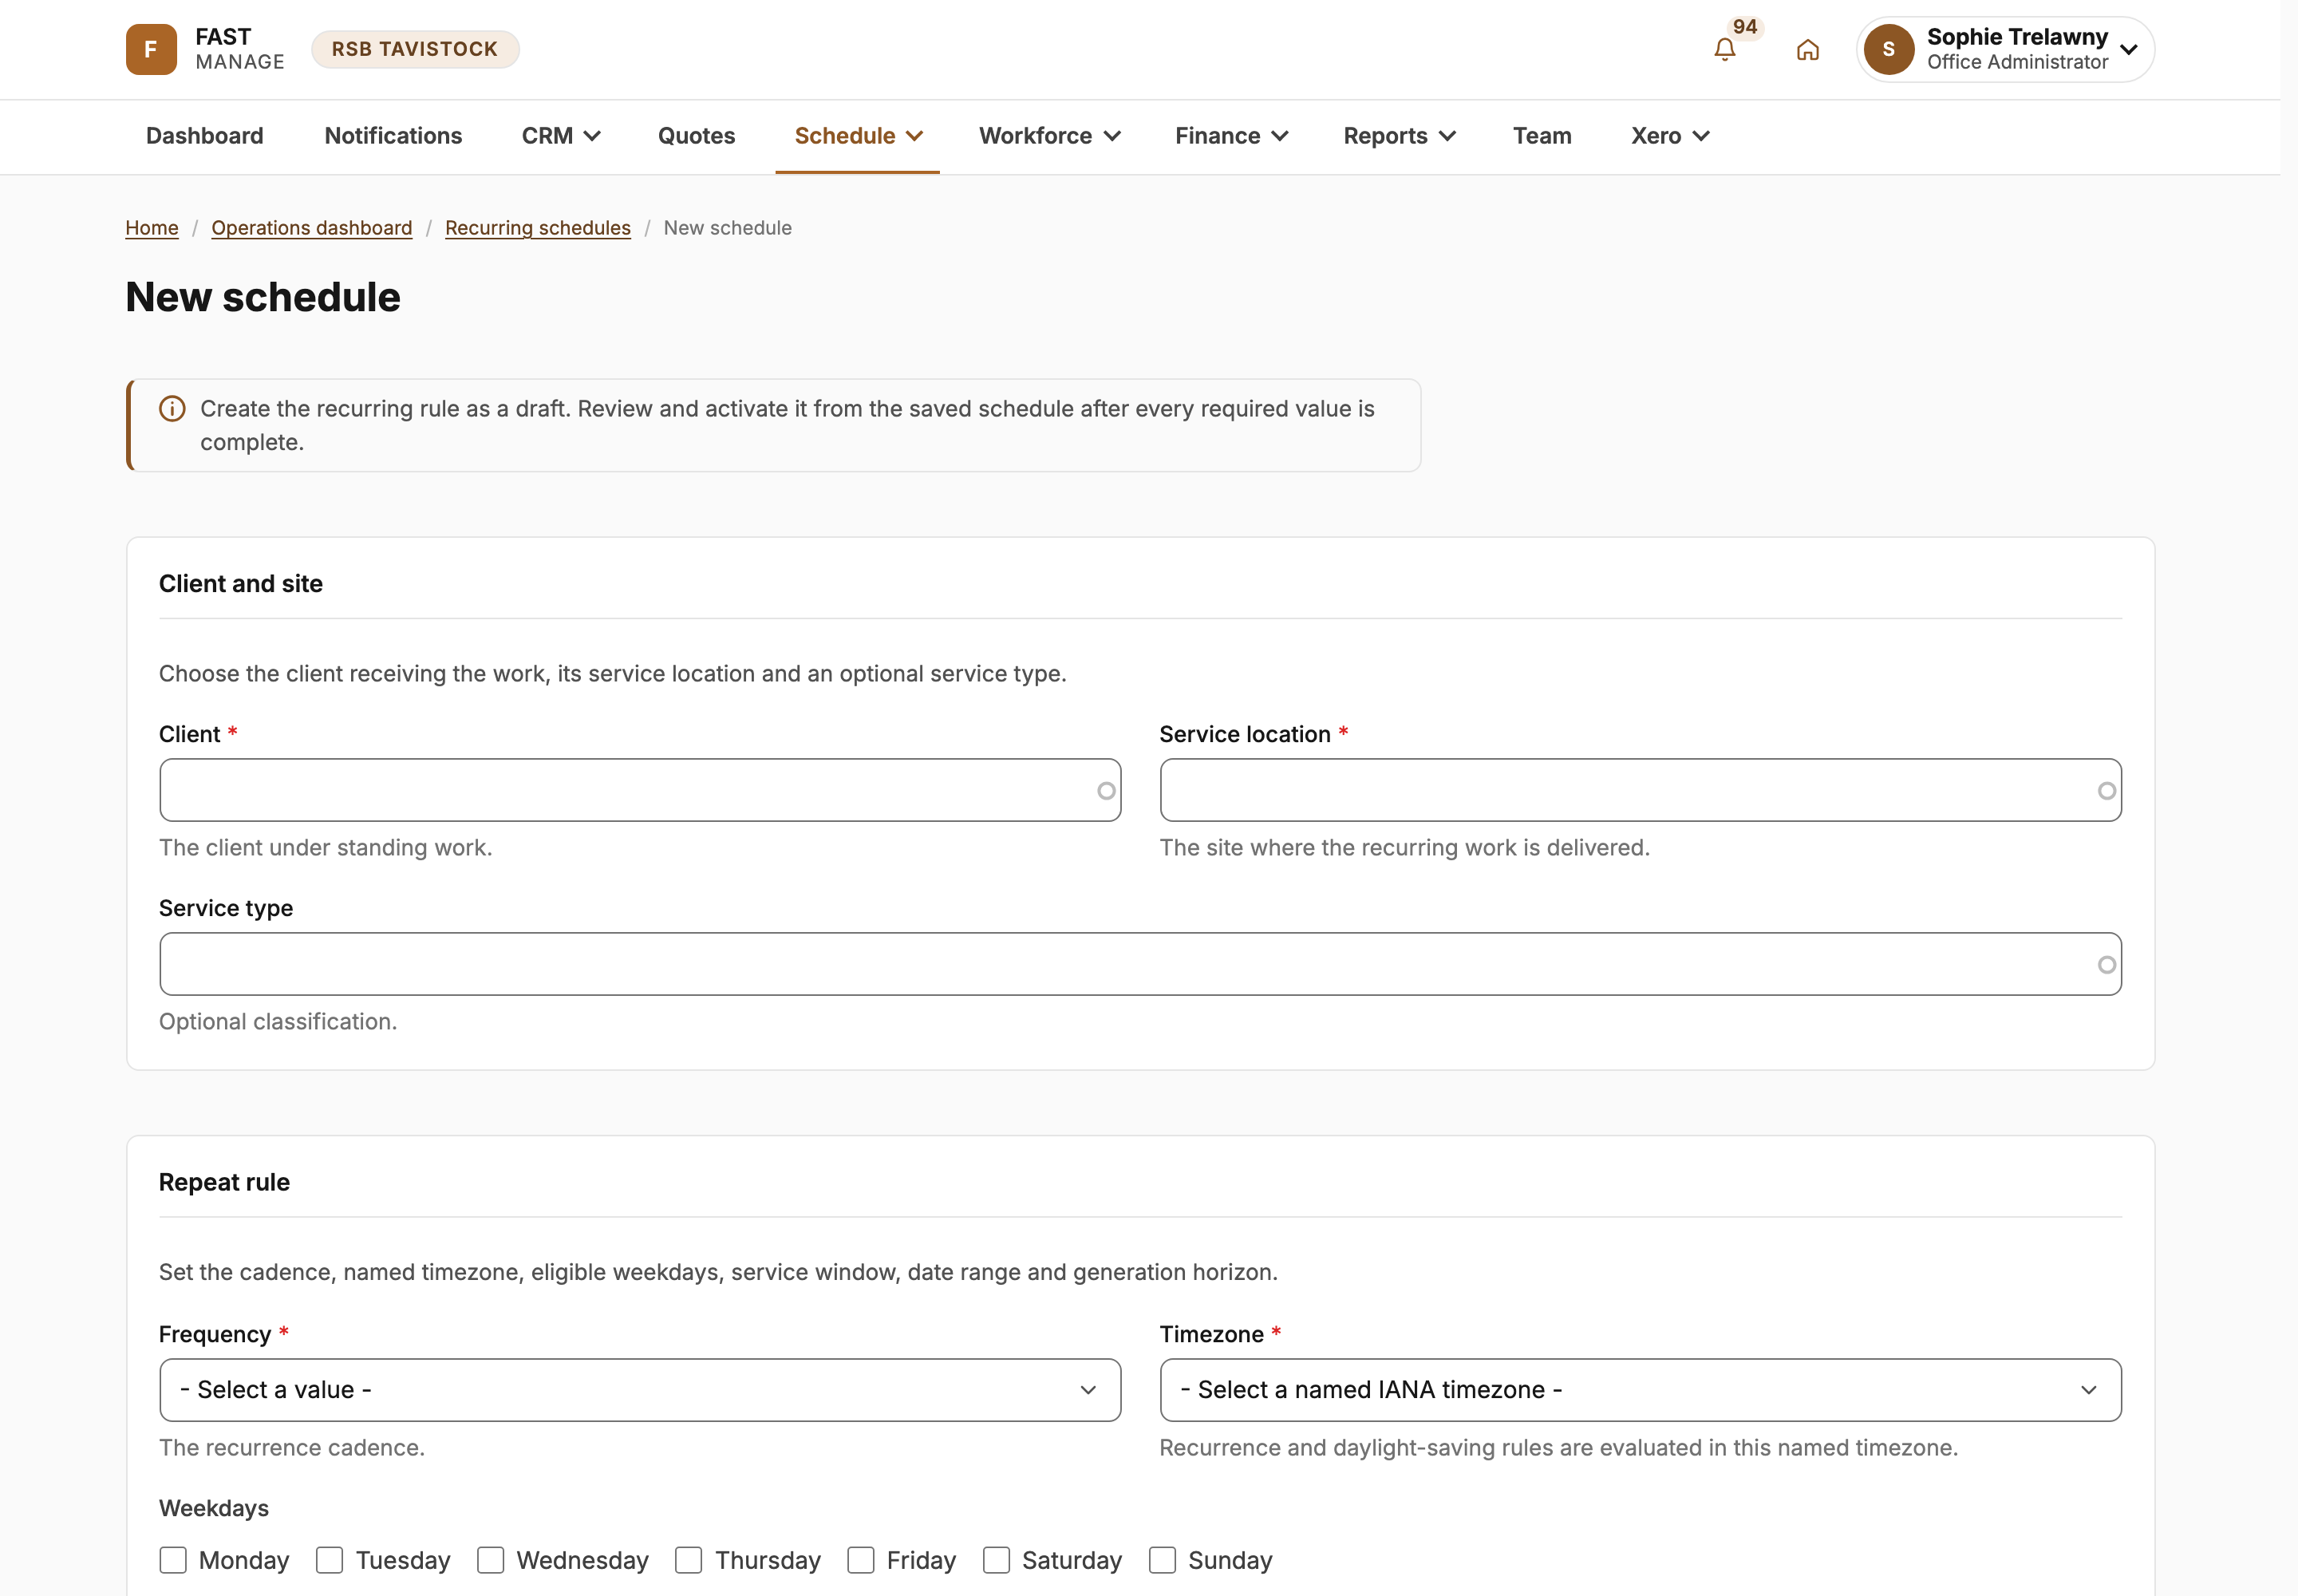Go to the Dashboard tab

(205, 136)
